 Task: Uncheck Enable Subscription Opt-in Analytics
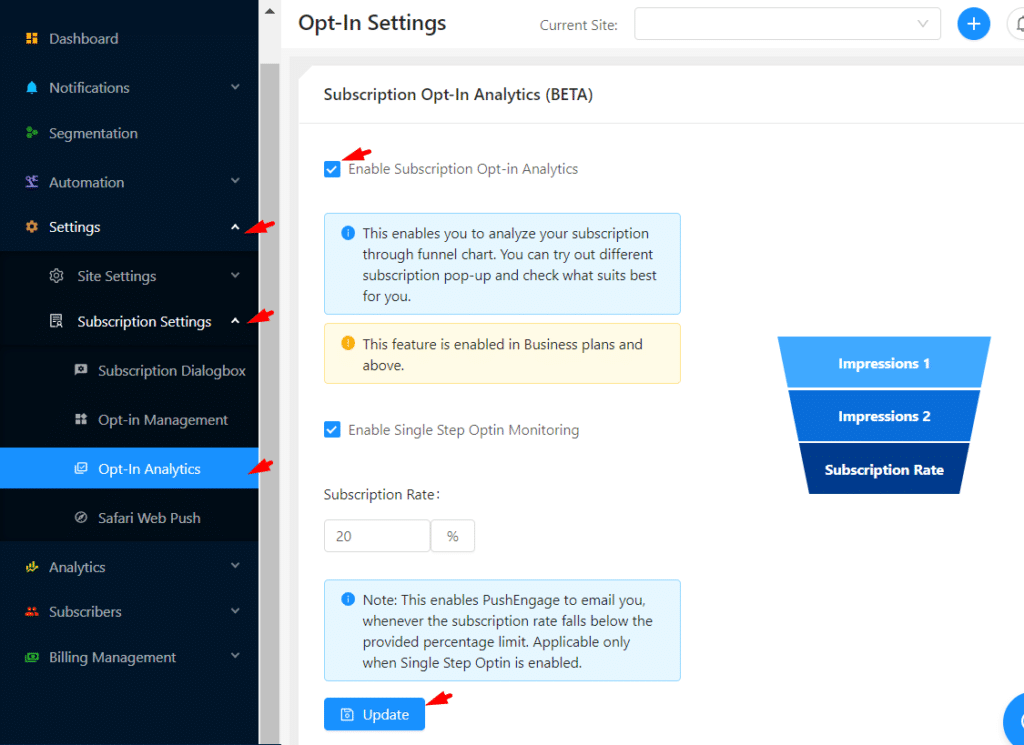[x=332, y=169]
